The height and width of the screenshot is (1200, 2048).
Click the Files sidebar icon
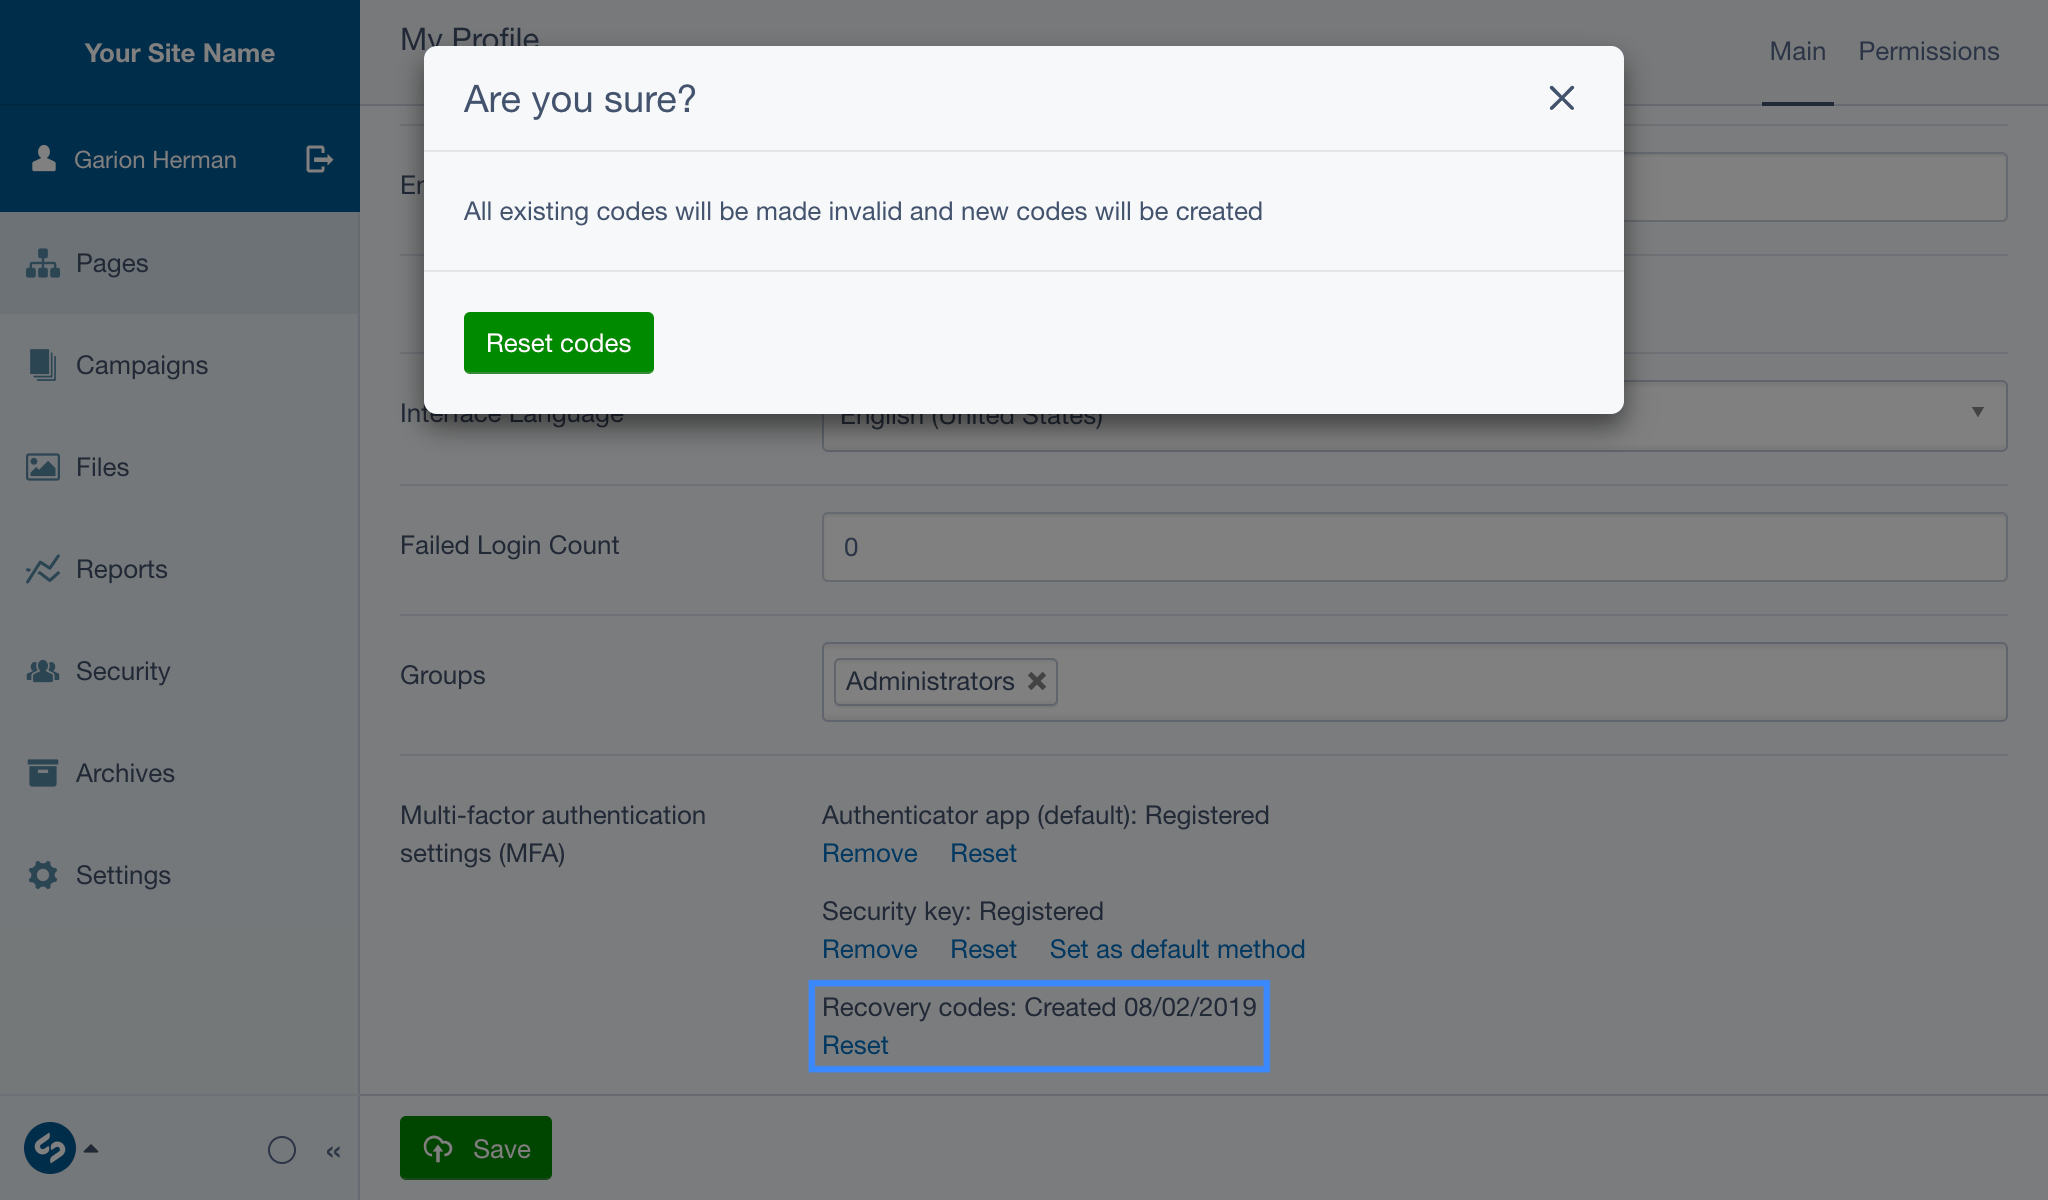pos(42,467)
